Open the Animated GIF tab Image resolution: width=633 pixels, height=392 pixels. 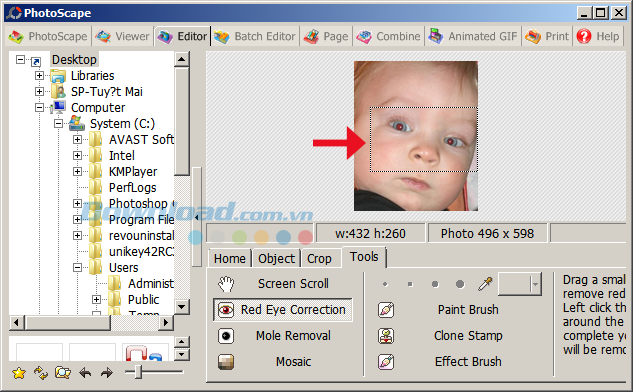click(473, 37)
